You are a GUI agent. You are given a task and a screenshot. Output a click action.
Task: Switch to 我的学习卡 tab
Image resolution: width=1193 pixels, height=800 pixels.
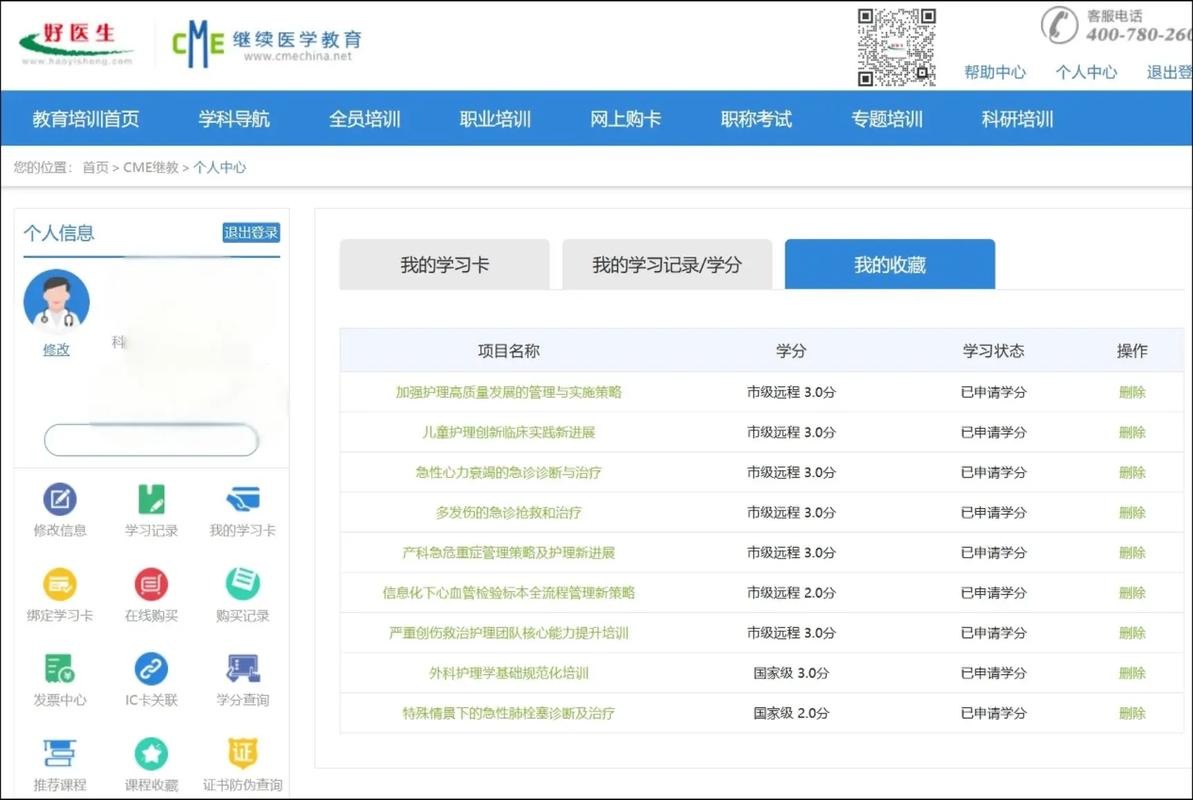coord(444,264)
